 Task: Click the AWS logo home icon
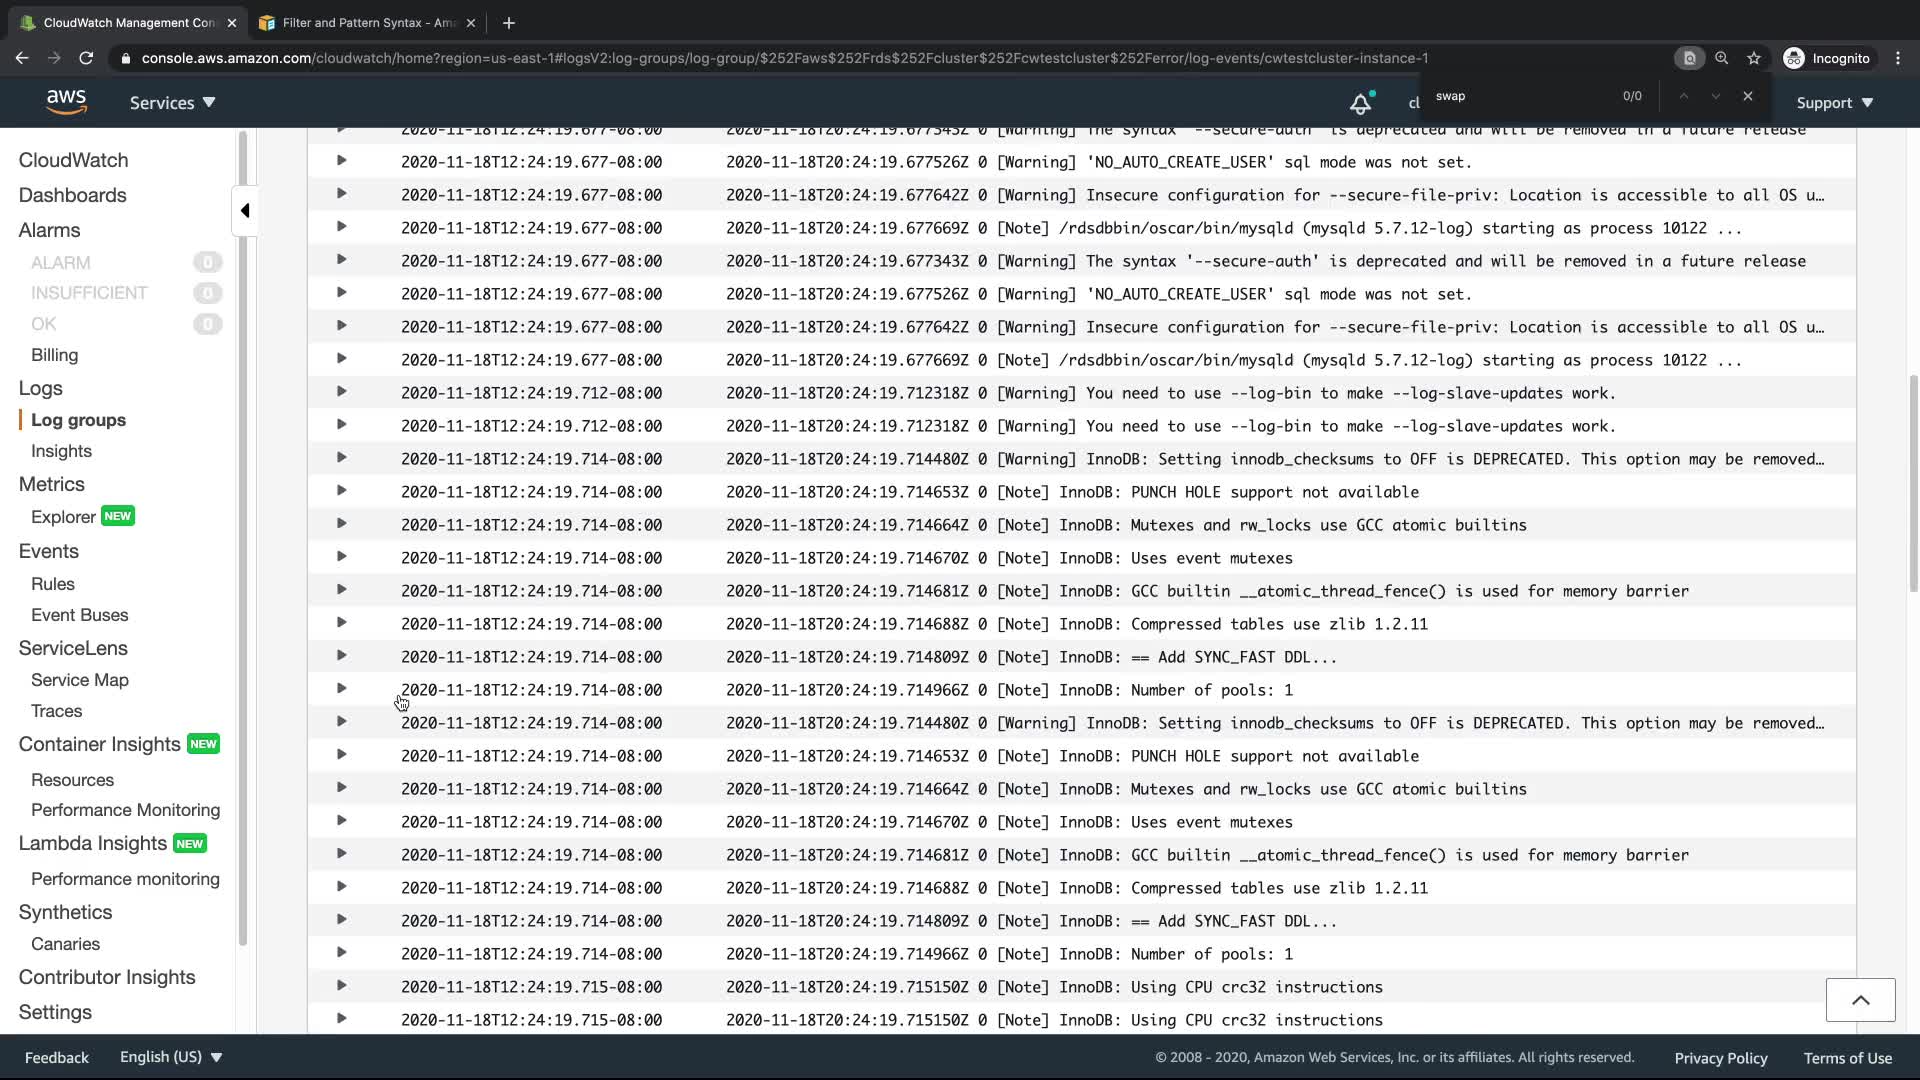pos(66,102)
